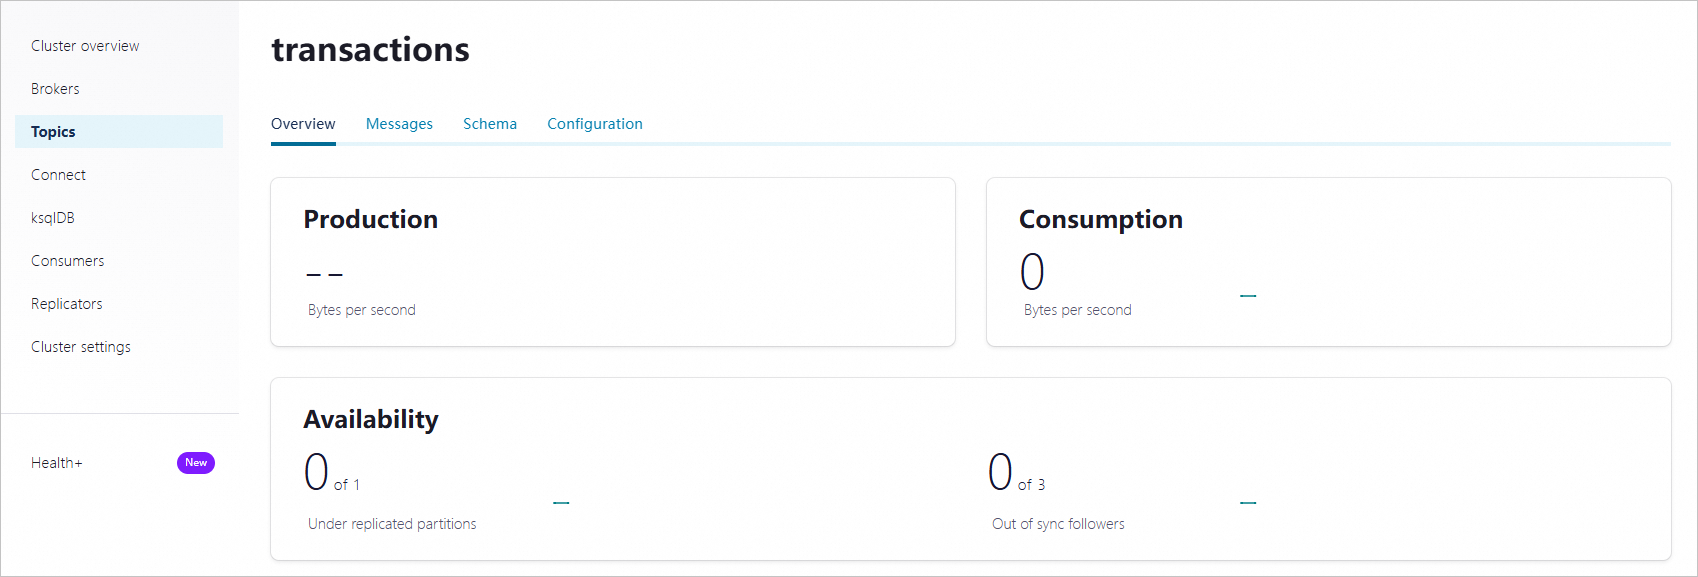Click the Under replicated partitions count
Screen dimensions: 1698x577
315,472
